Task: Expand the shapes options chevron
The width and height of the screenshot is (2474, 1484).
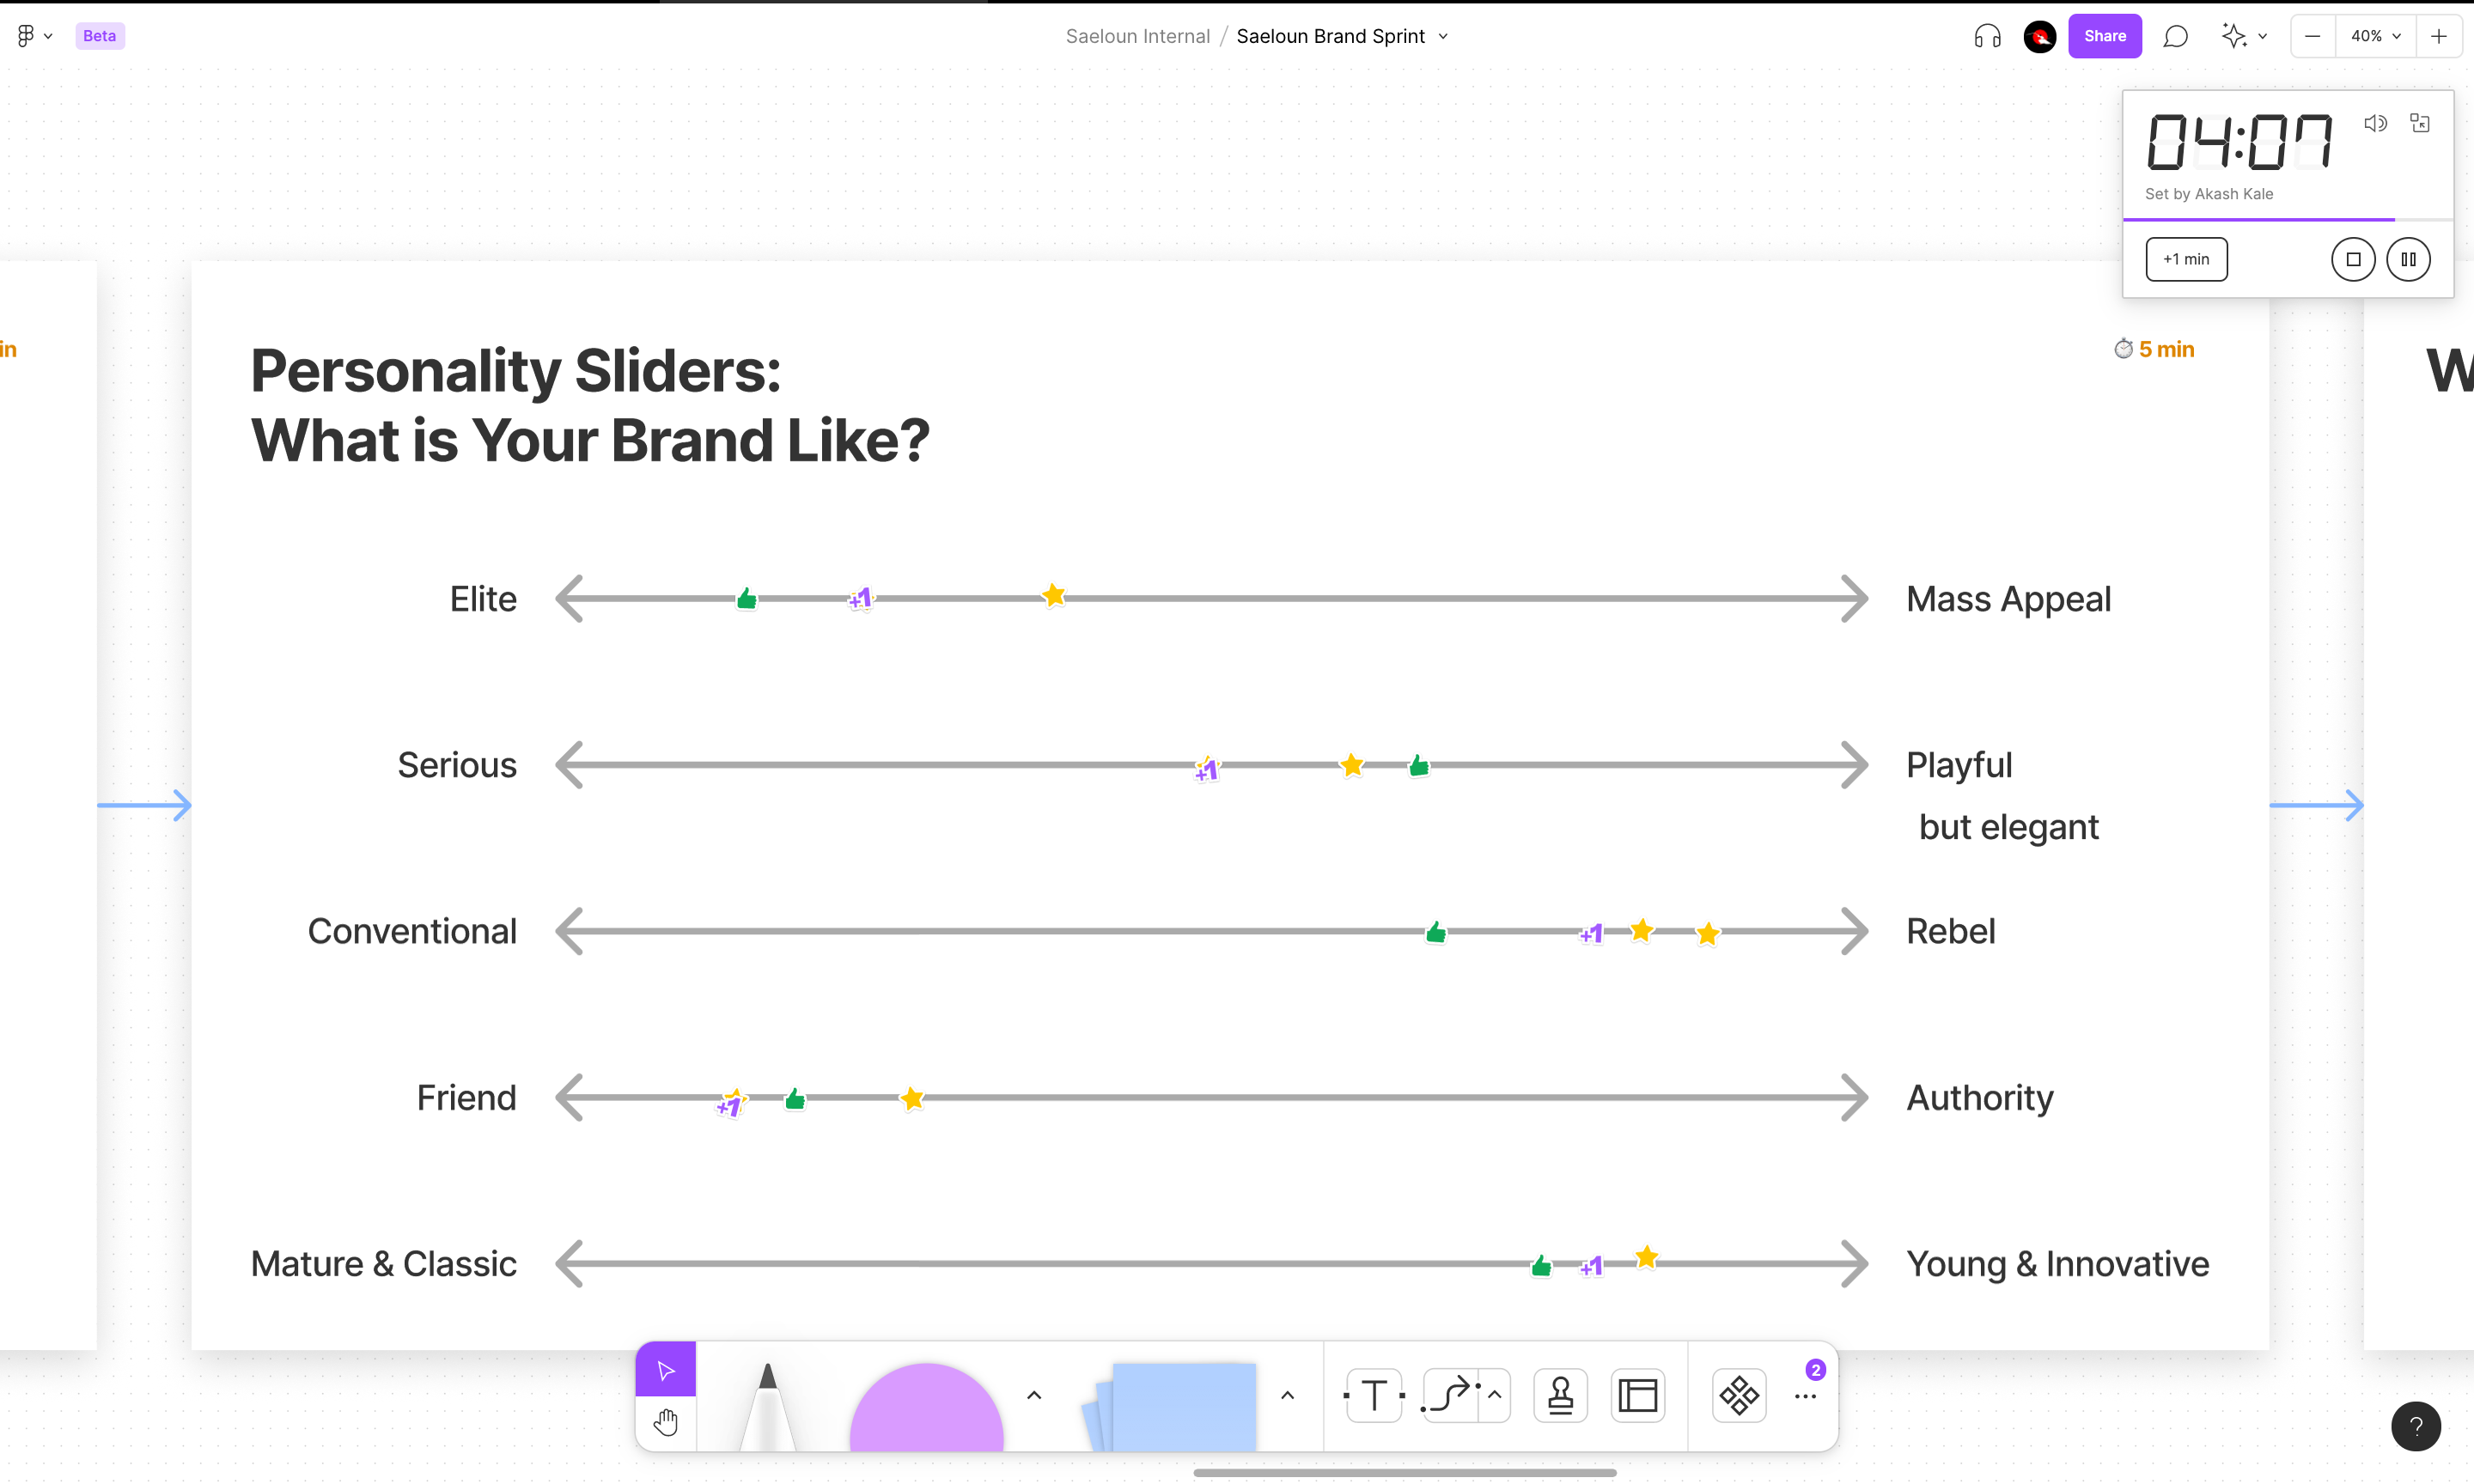Action: tap(1034, 1395)
